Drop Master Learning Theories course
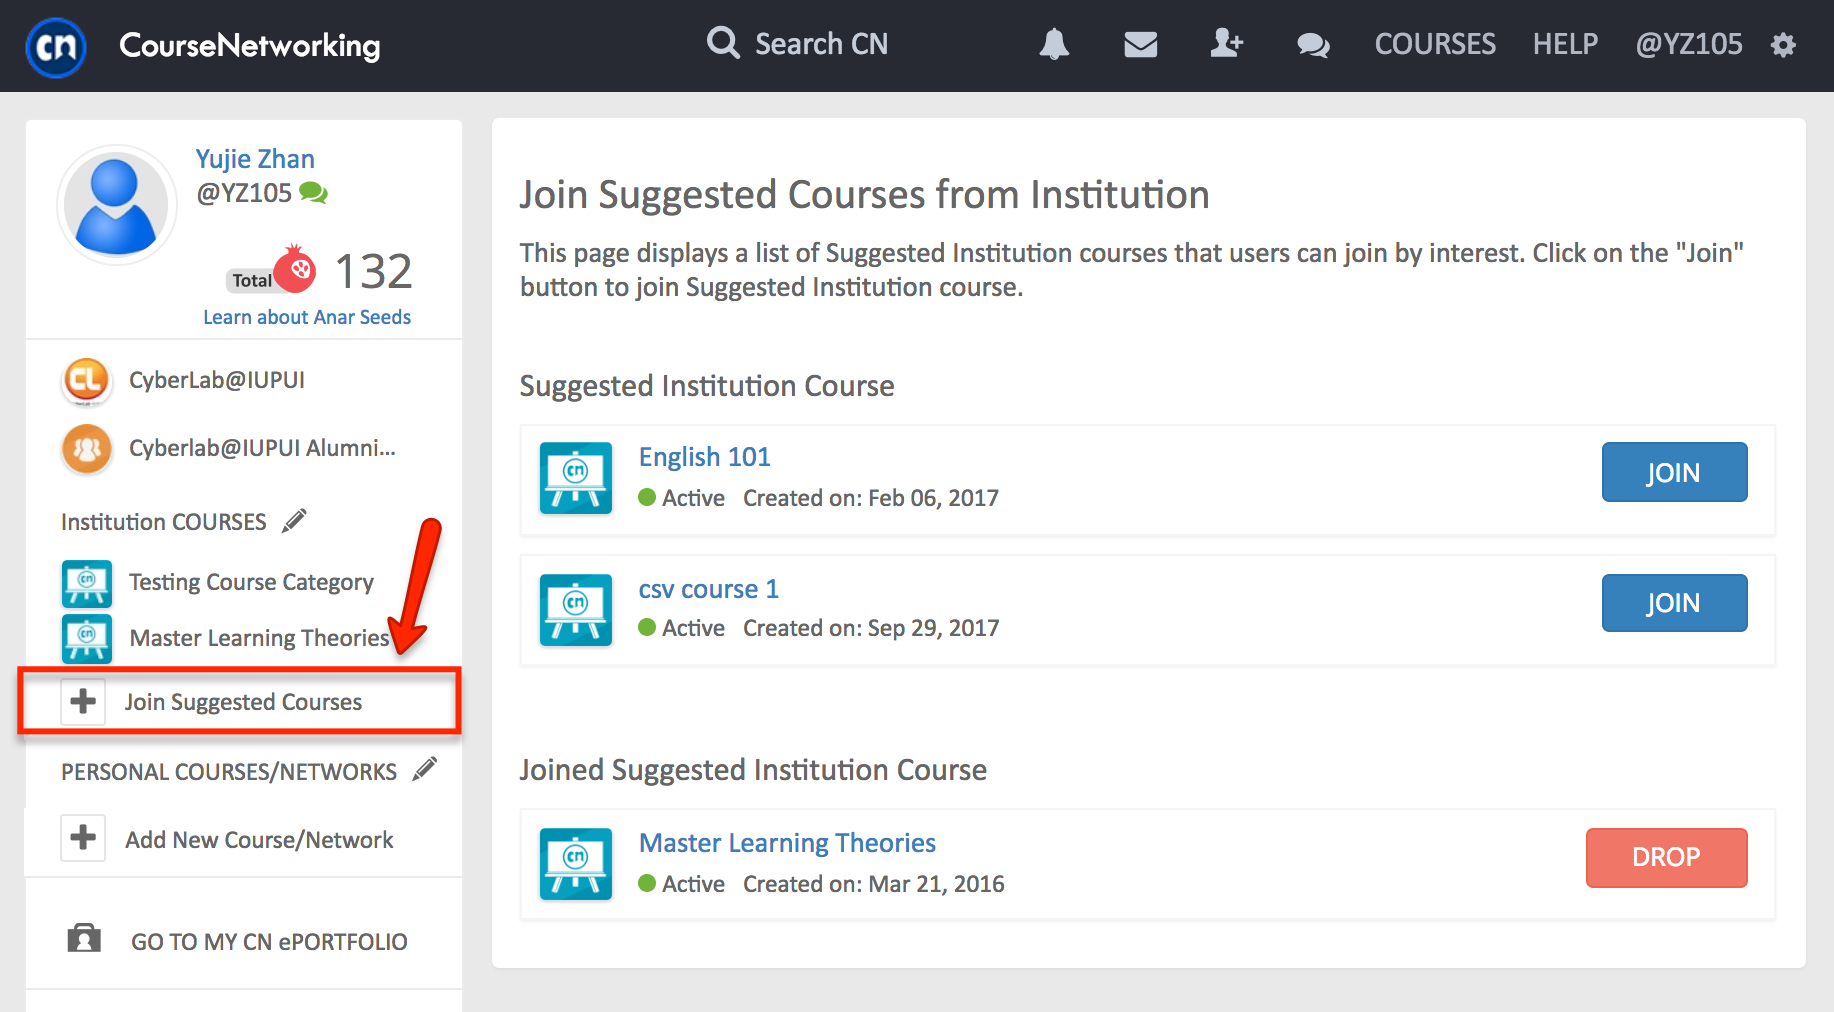 point(1666,857)
